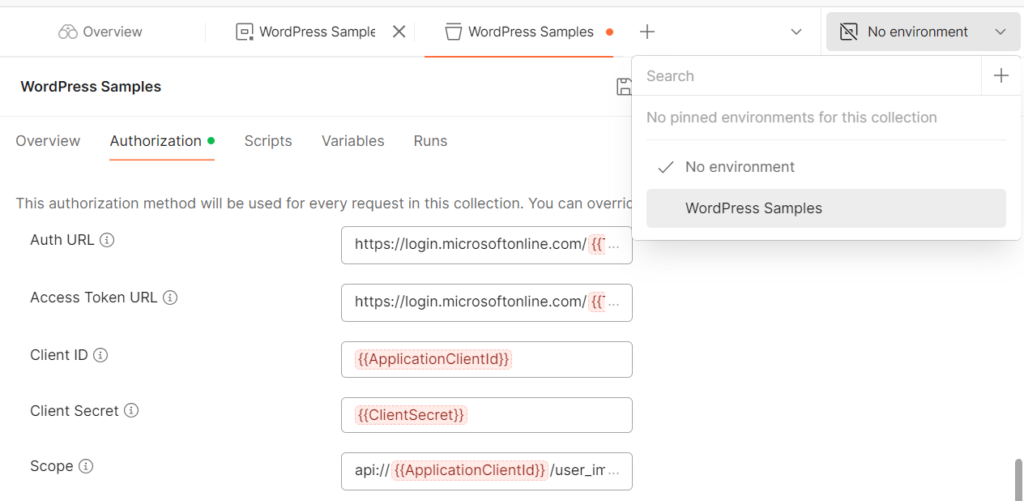
Task: Open the collection Overview sub-tab
Action: coord(48,140)
